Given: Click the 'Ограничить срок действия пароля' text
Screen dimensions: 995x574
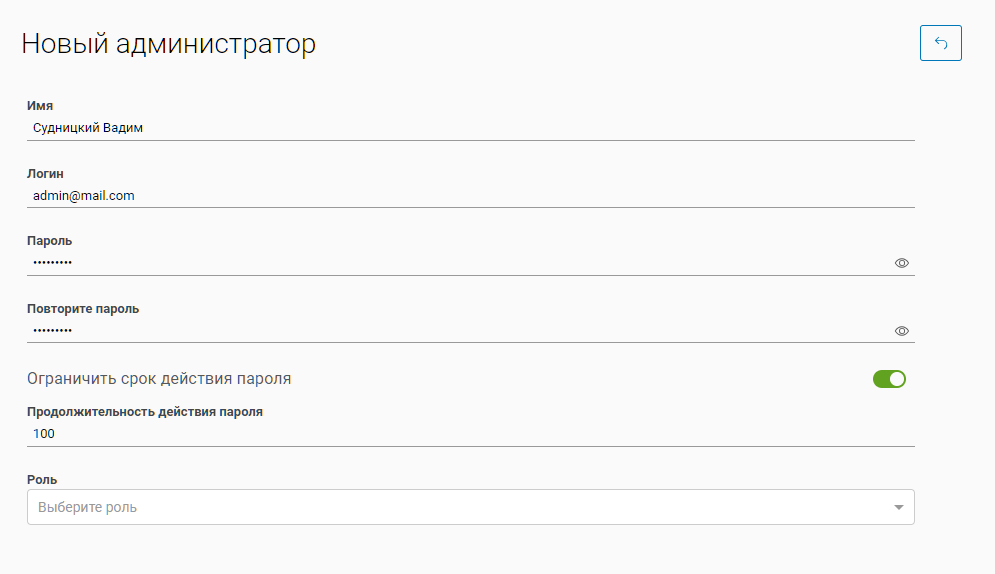Looking at the screenshot, I should (159, 379).
